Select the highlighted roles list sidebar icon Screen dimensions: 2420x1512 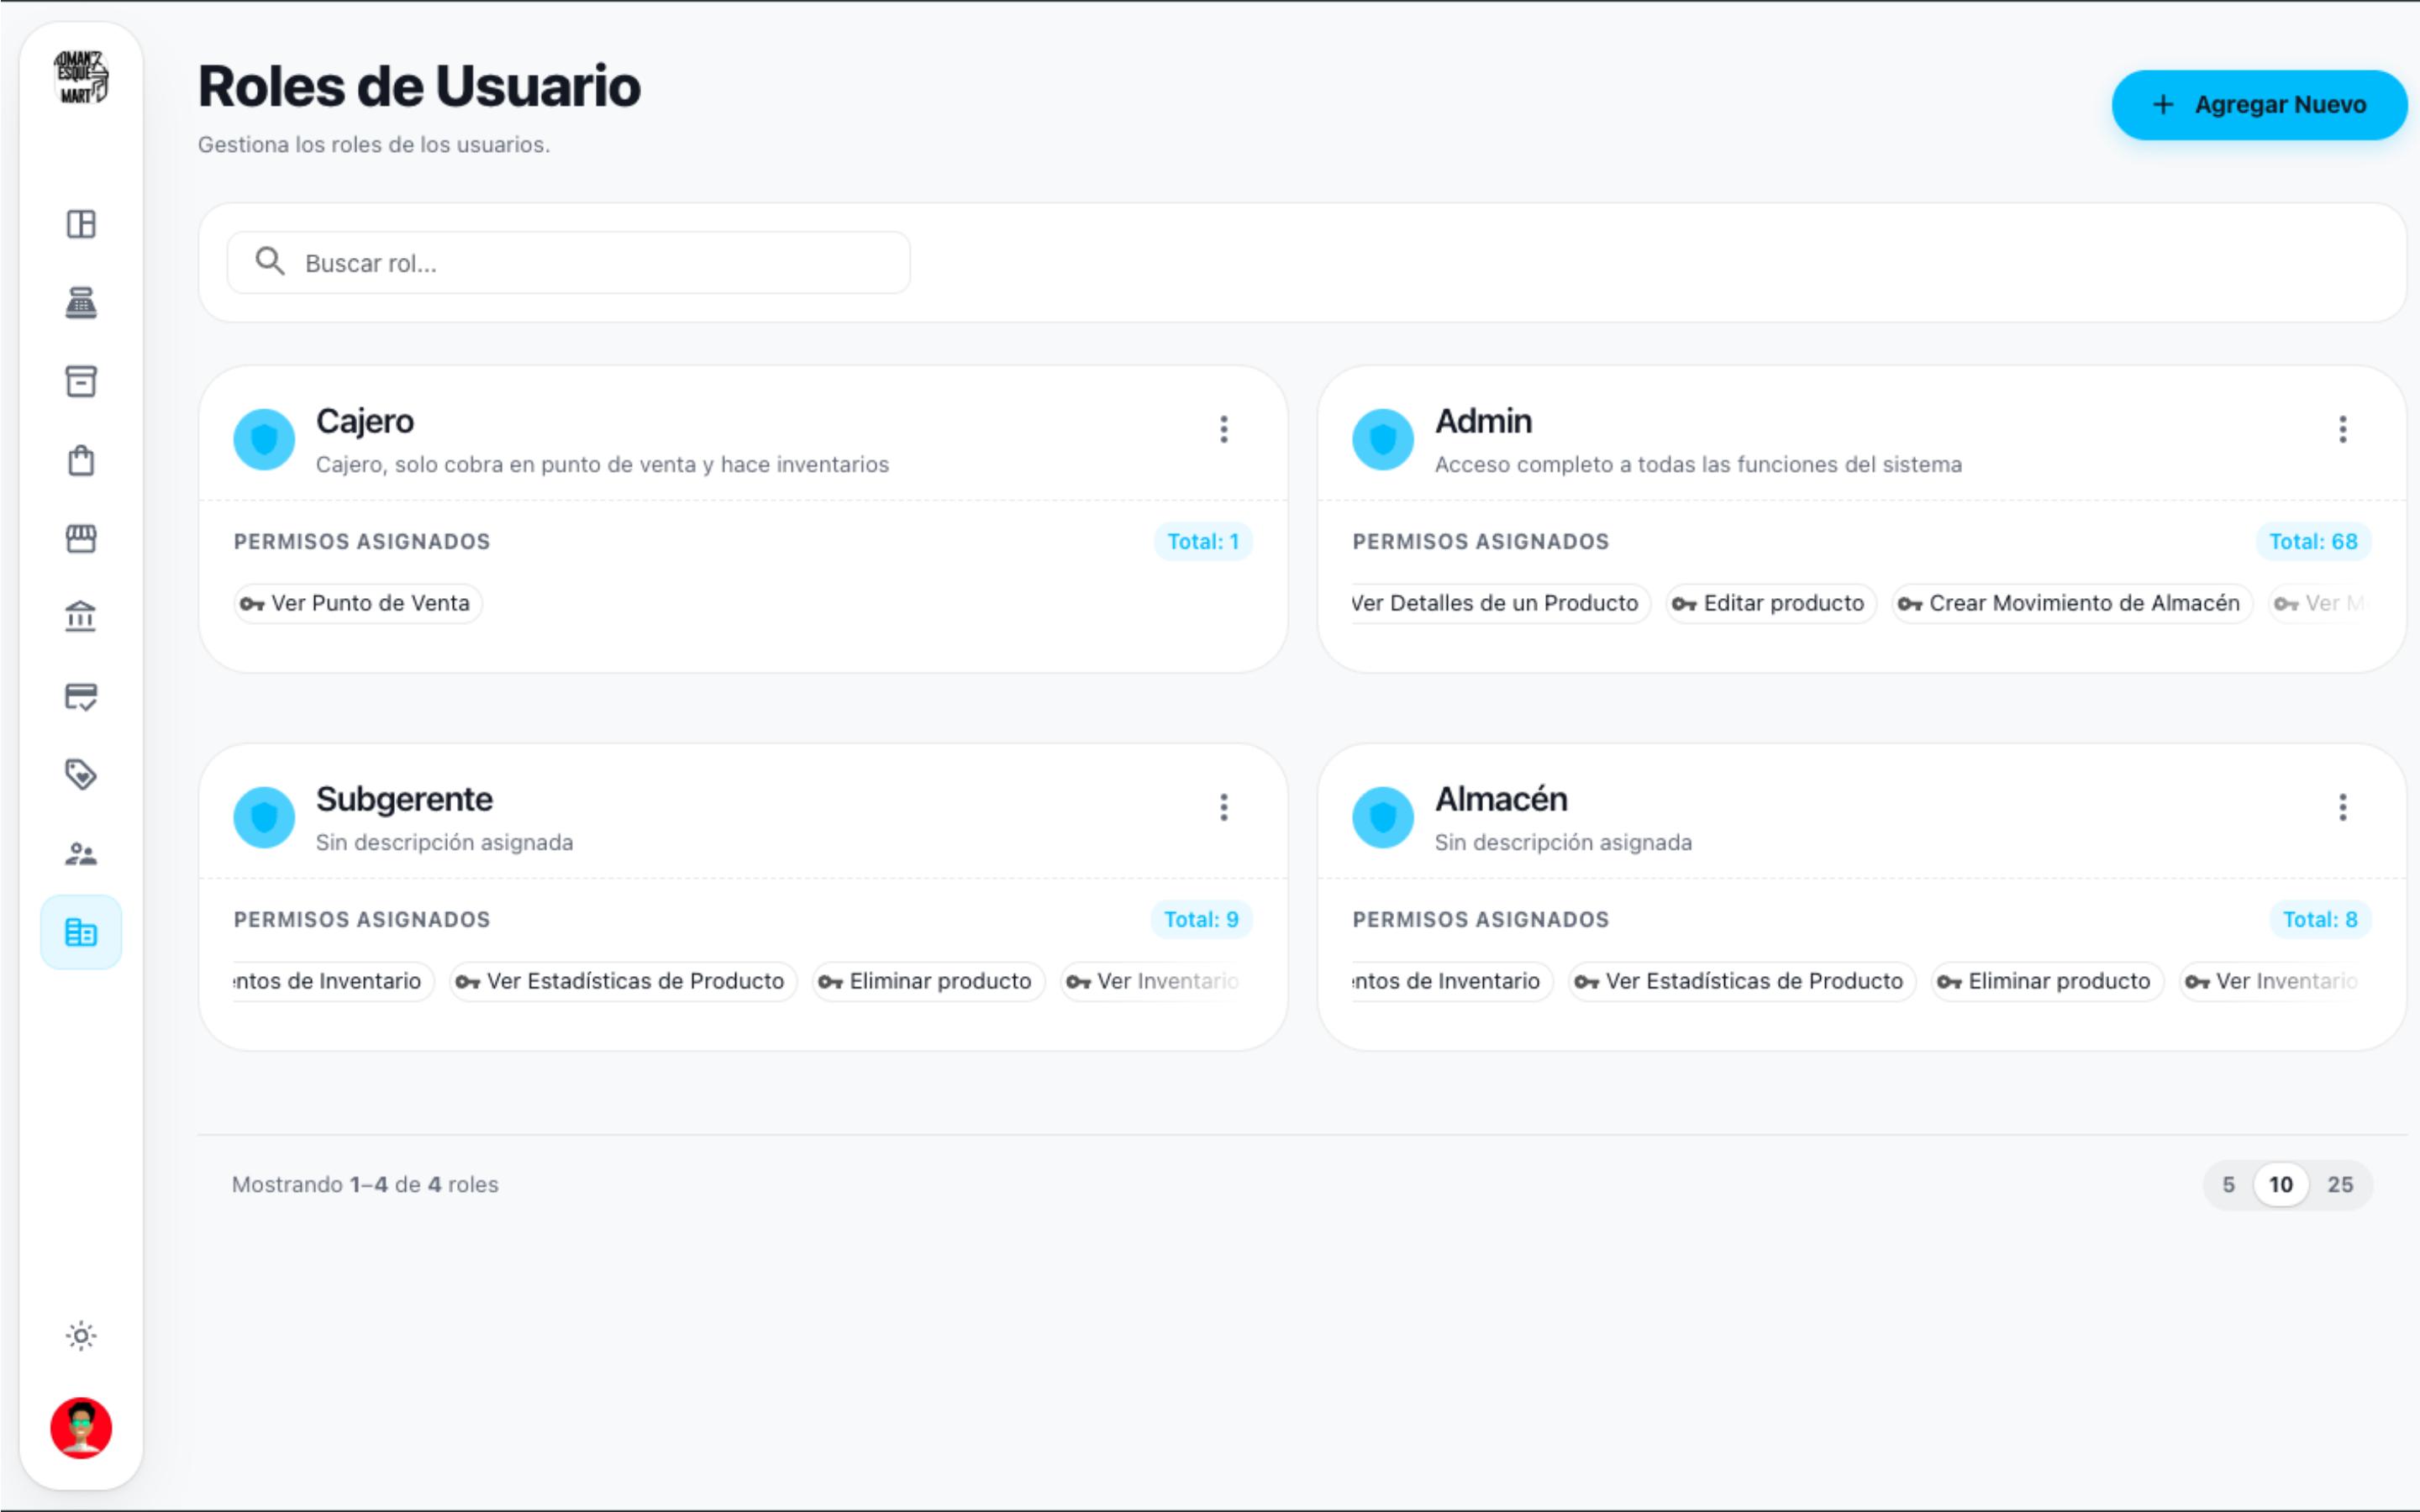tap(81, 932)
